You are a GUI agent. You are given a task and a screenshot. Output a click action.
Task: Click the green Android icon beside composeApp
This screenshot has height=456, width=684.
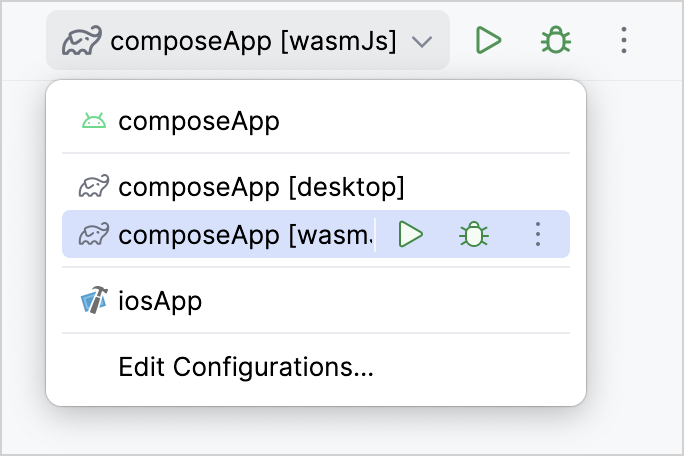pyautogui.click(x=94, y=122)
